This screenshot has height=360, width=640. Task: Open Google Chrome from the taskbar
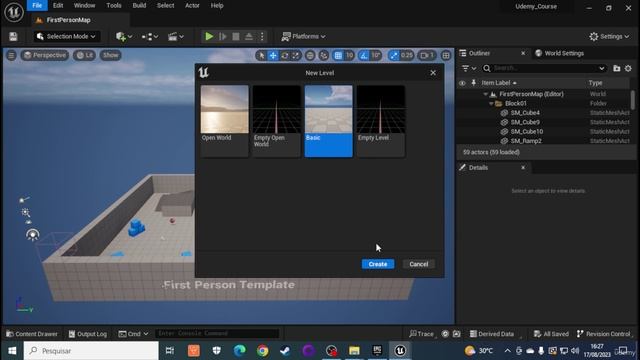click(x=262, y=351)
